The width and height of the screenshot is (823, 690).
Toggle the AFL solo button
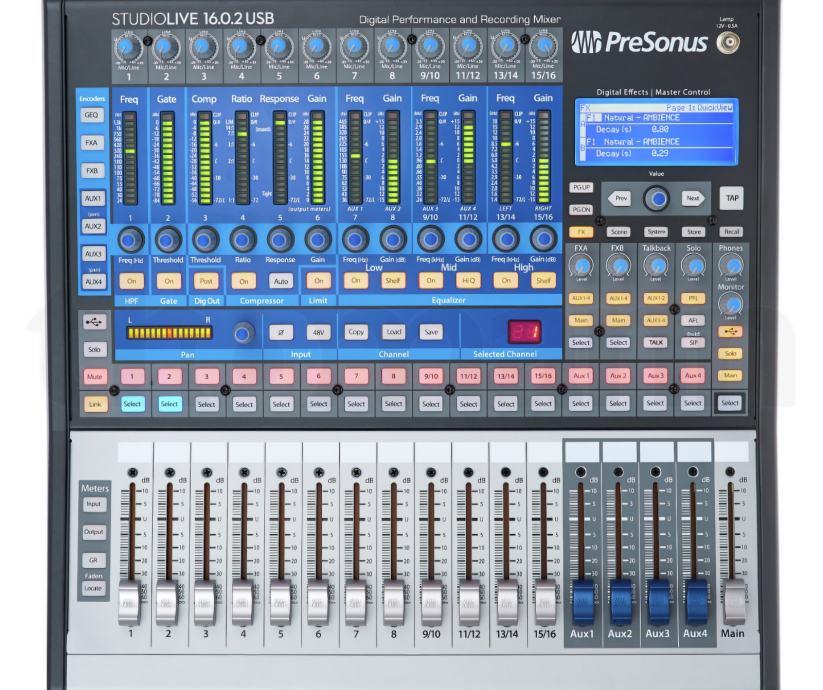click(693, 320)
